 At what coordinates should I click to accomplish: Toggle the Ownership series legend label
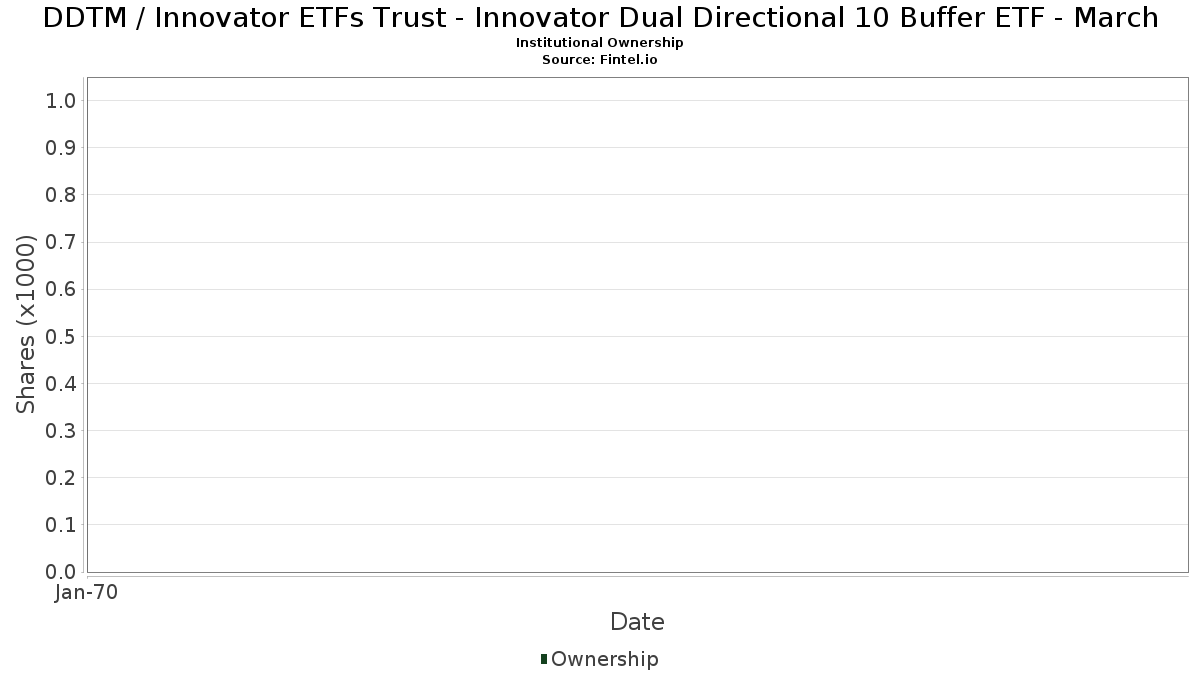point(604,659)
